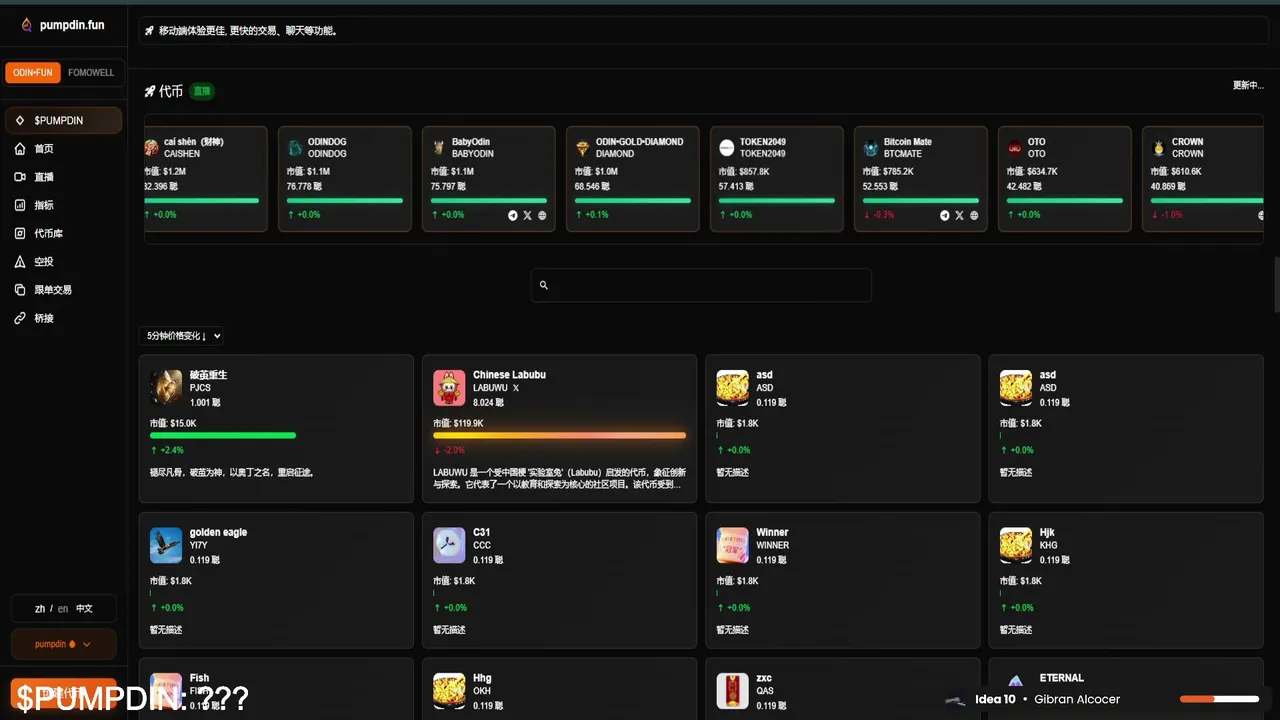Screen dimensions: 1280x720
Task: Open the 5分钟价格变化 sort dropdown
Action: click(182, 336)
